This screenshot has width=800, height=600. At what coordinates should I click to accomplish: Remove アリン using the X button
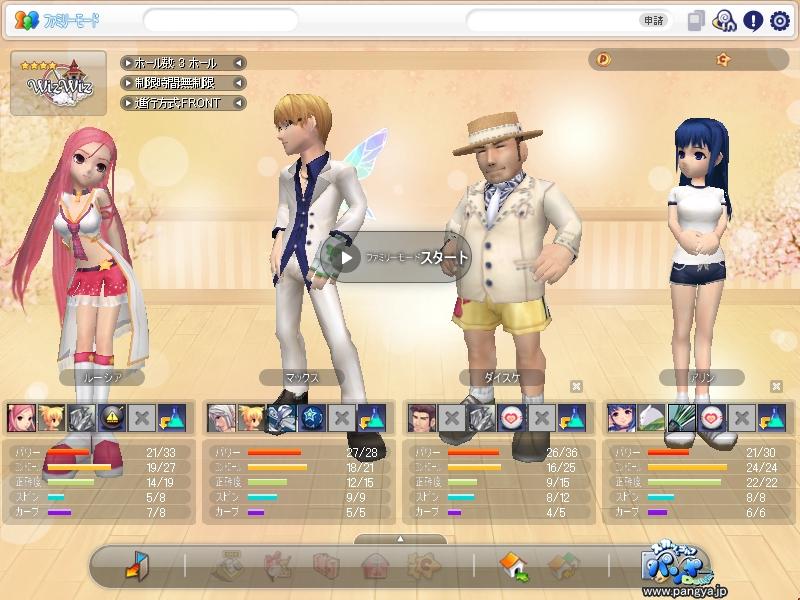click(x=776, y=386)
